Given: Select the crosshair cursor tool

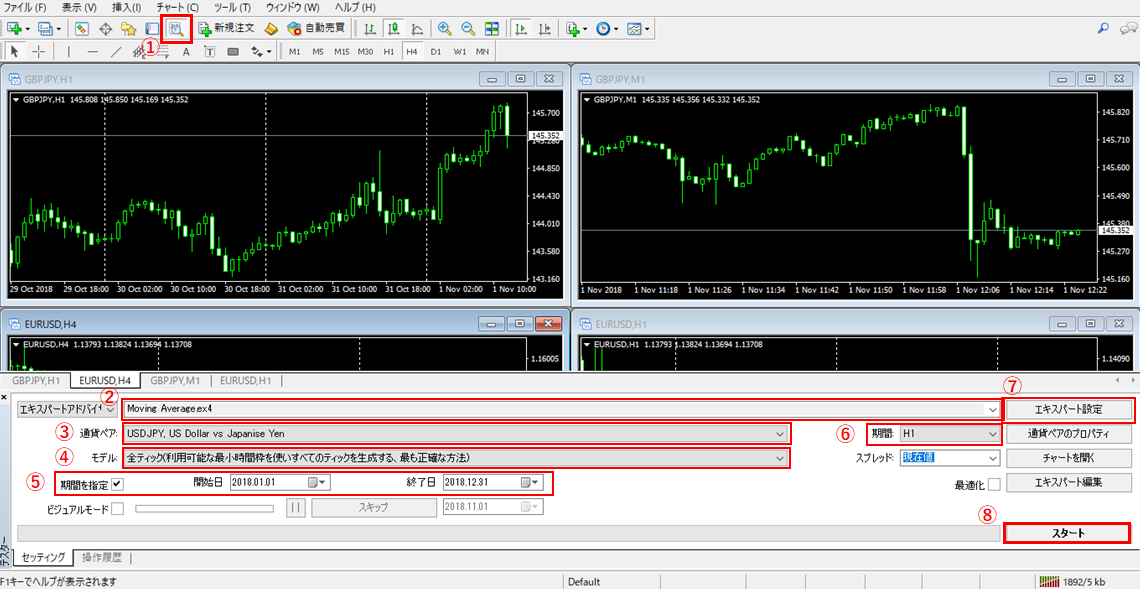Looking at the screenshot, I should (x=39, y=52).
